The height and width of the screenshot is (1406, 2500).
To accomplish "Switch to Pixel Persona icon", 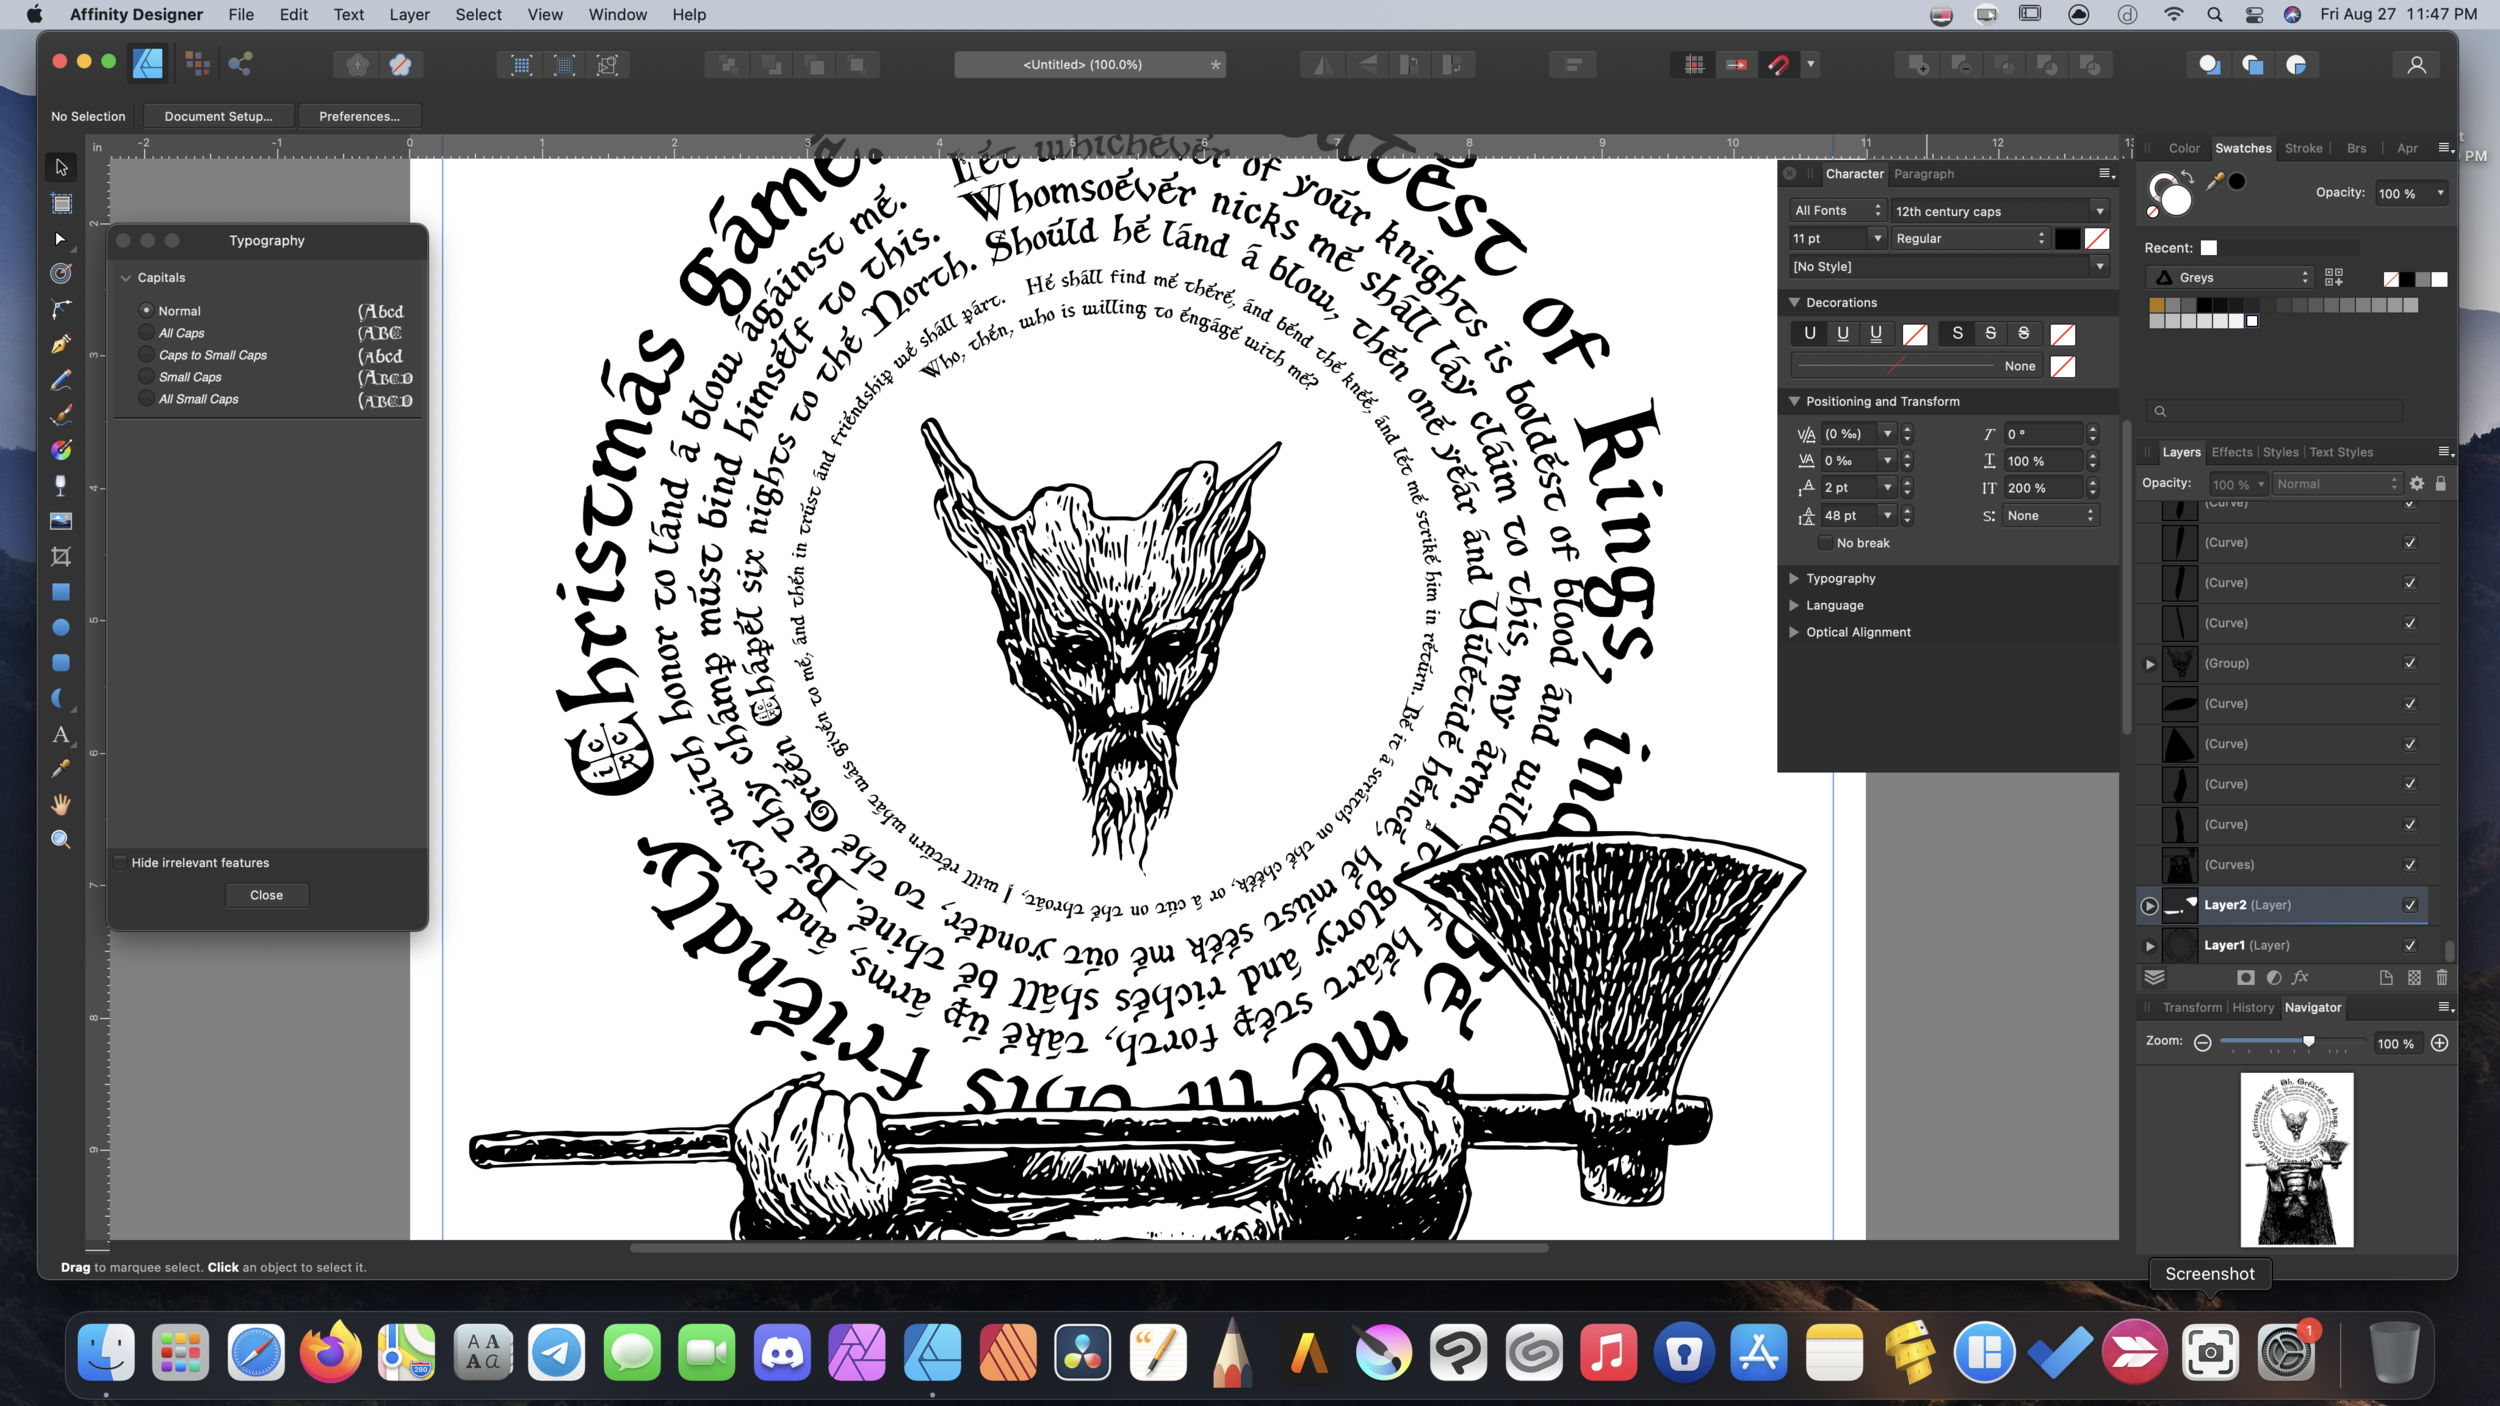I will point(198,64).
